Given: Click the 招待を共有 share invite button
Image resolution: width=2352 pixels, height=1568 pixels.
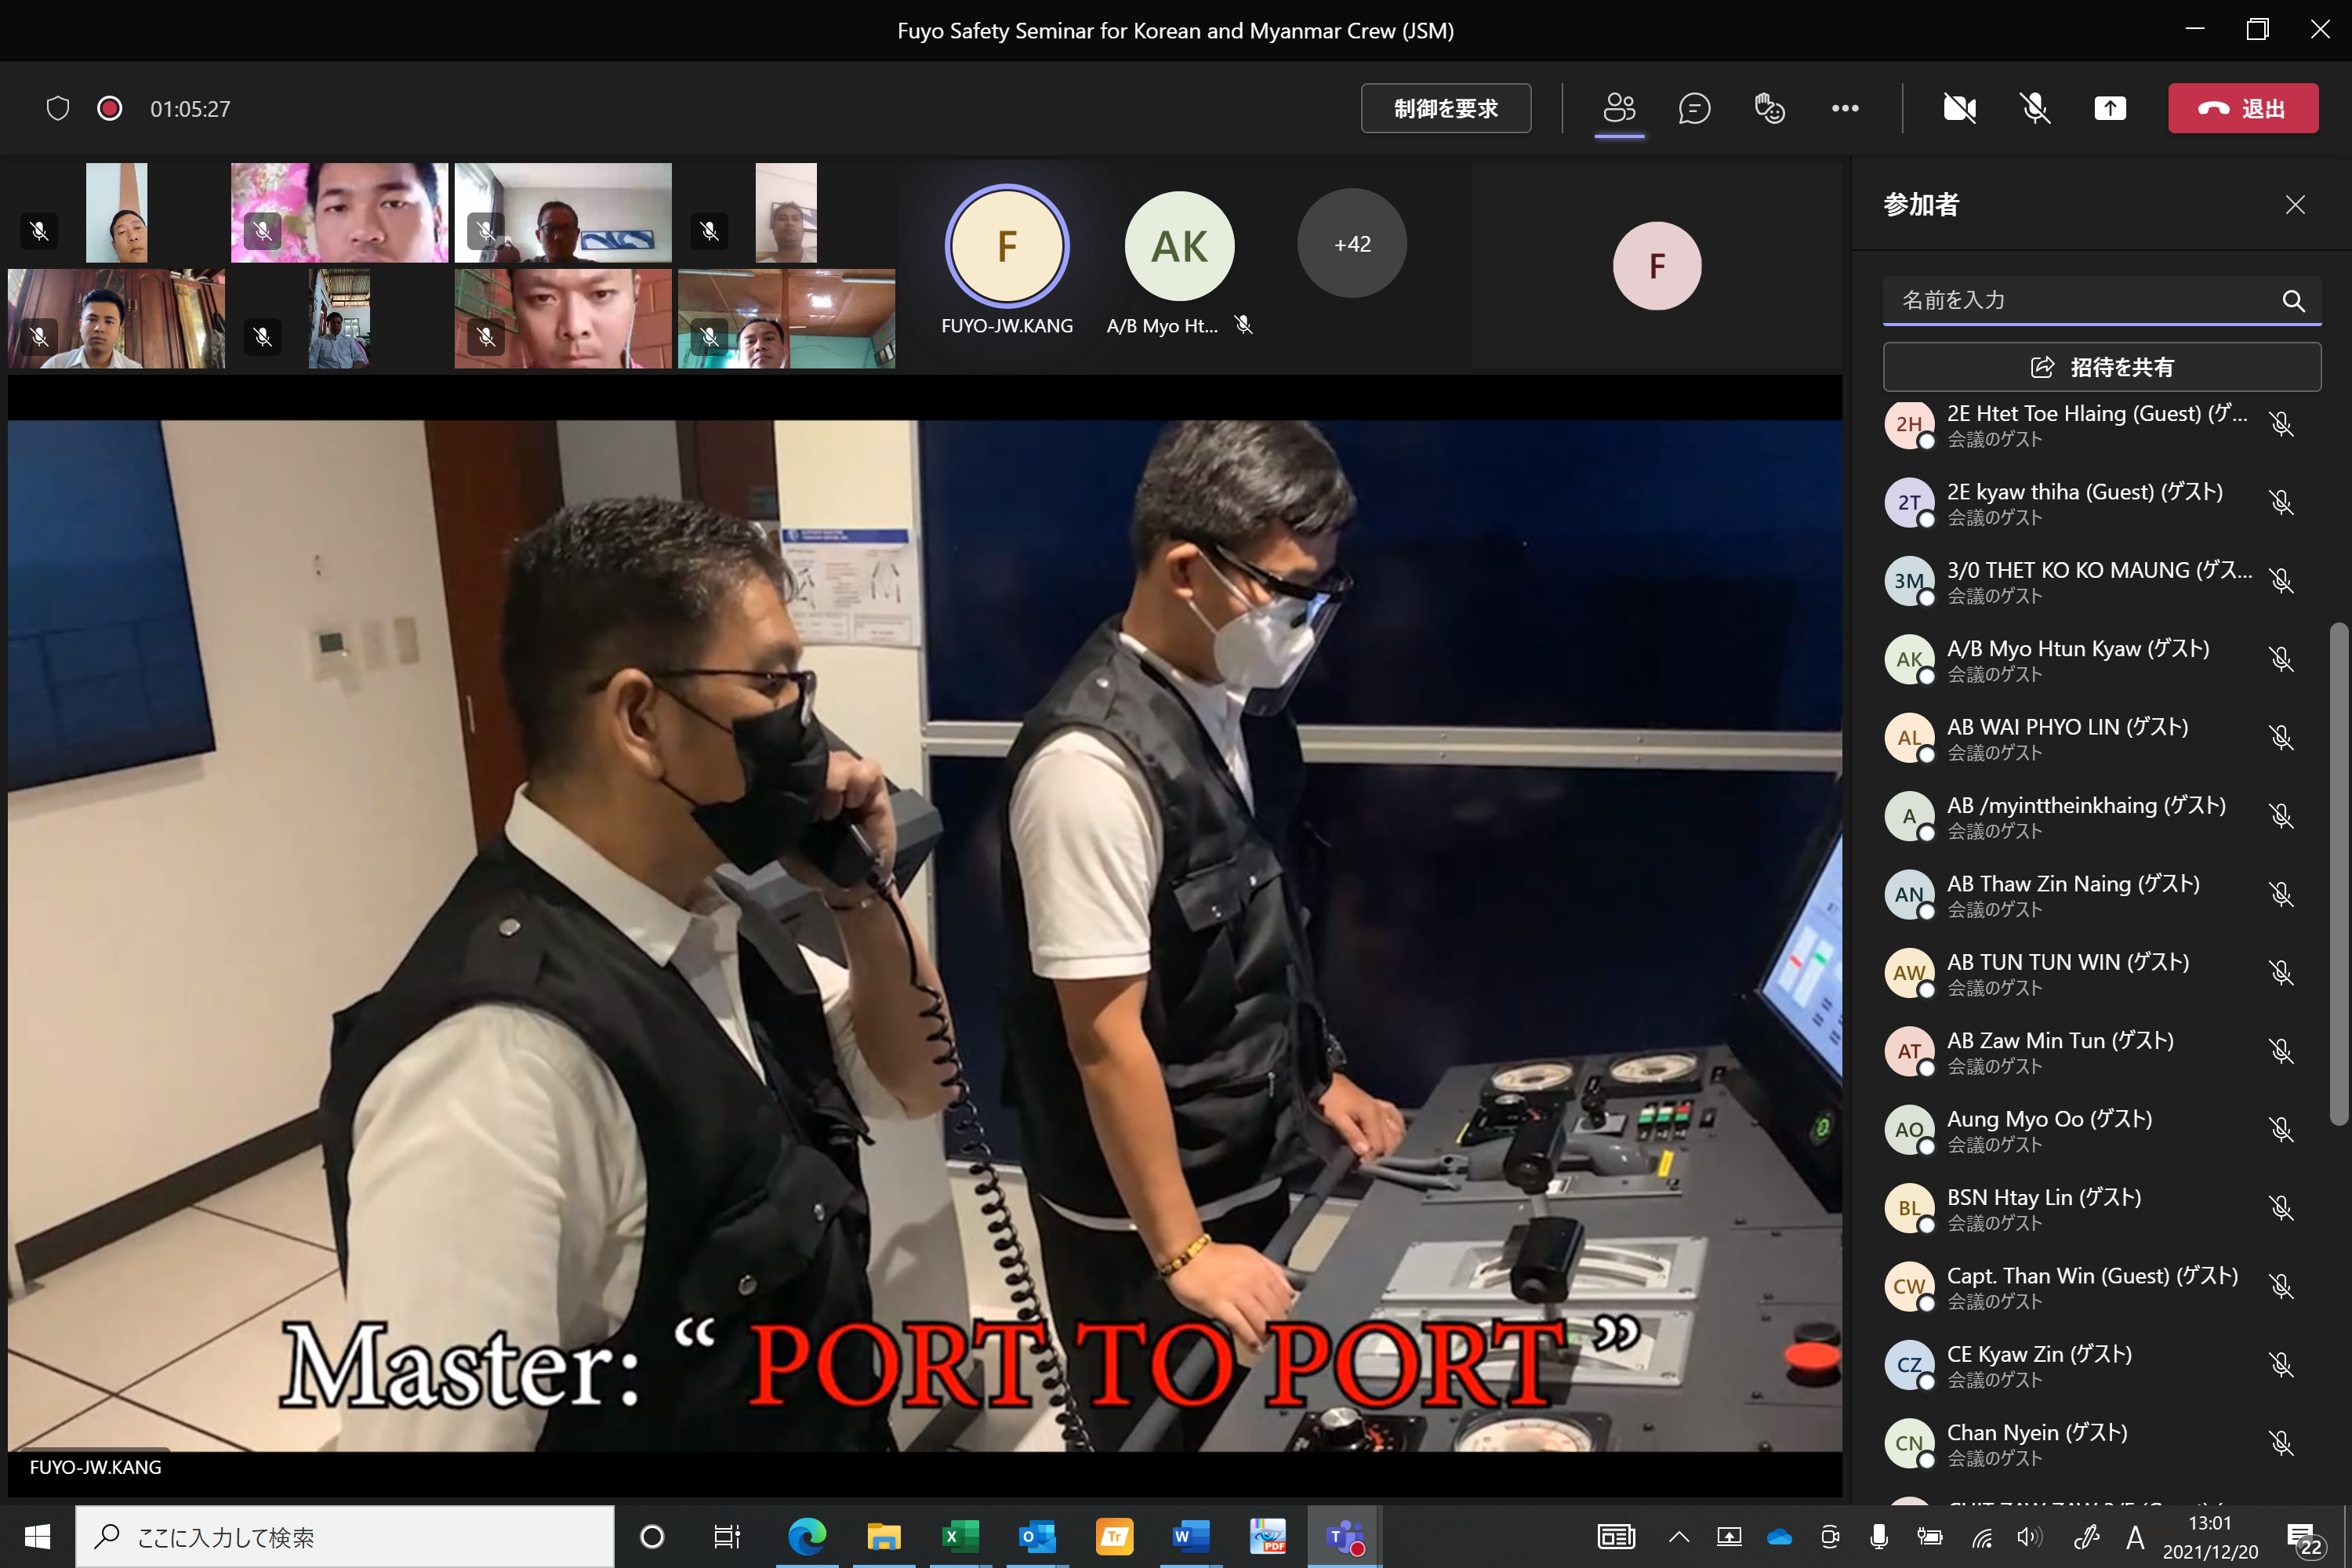Looking at the screenshot, I should coord(2102,367).
